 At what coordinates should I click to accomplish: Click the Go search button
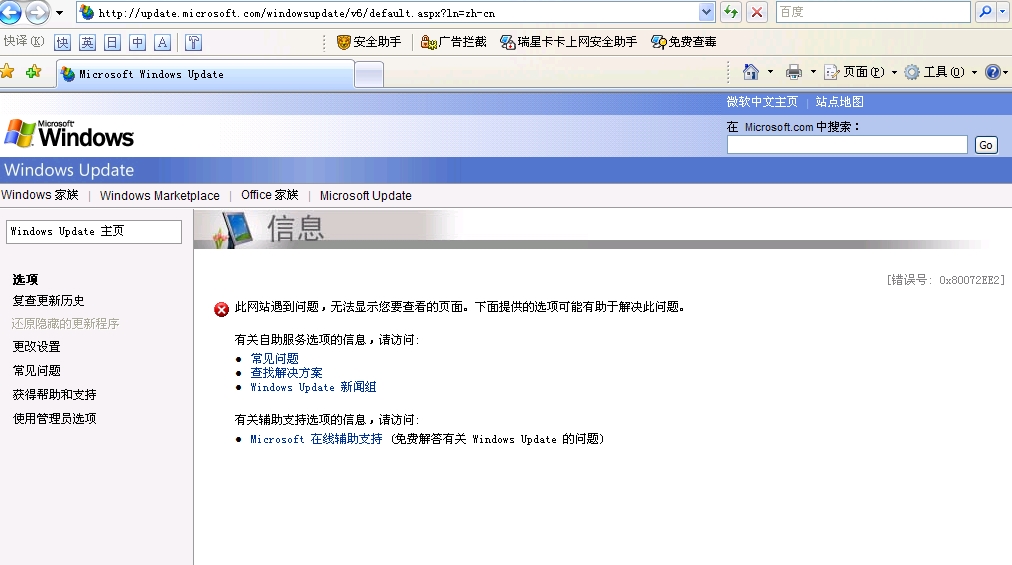[986, 145]
